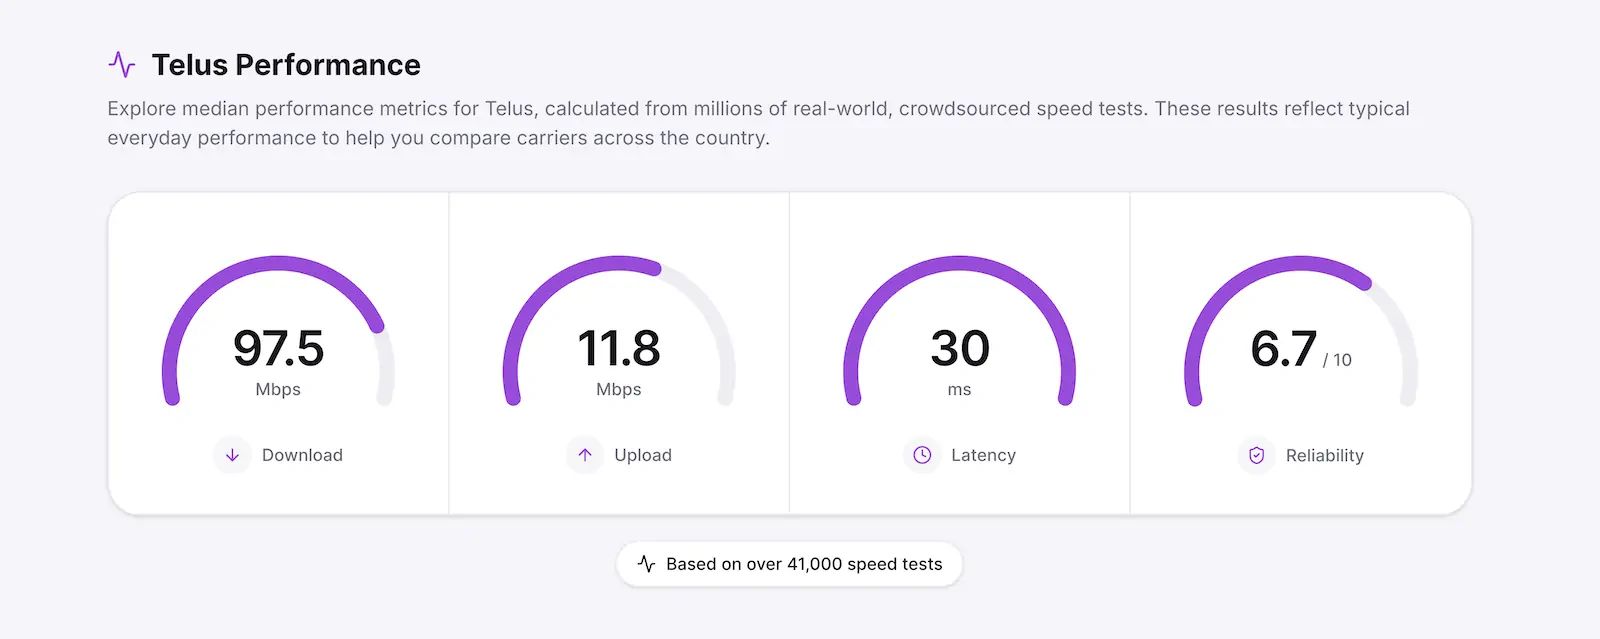The image size is (1600, 639).
Task: Click the pulse icon beside Telus Performance
Action: [122, 65]
